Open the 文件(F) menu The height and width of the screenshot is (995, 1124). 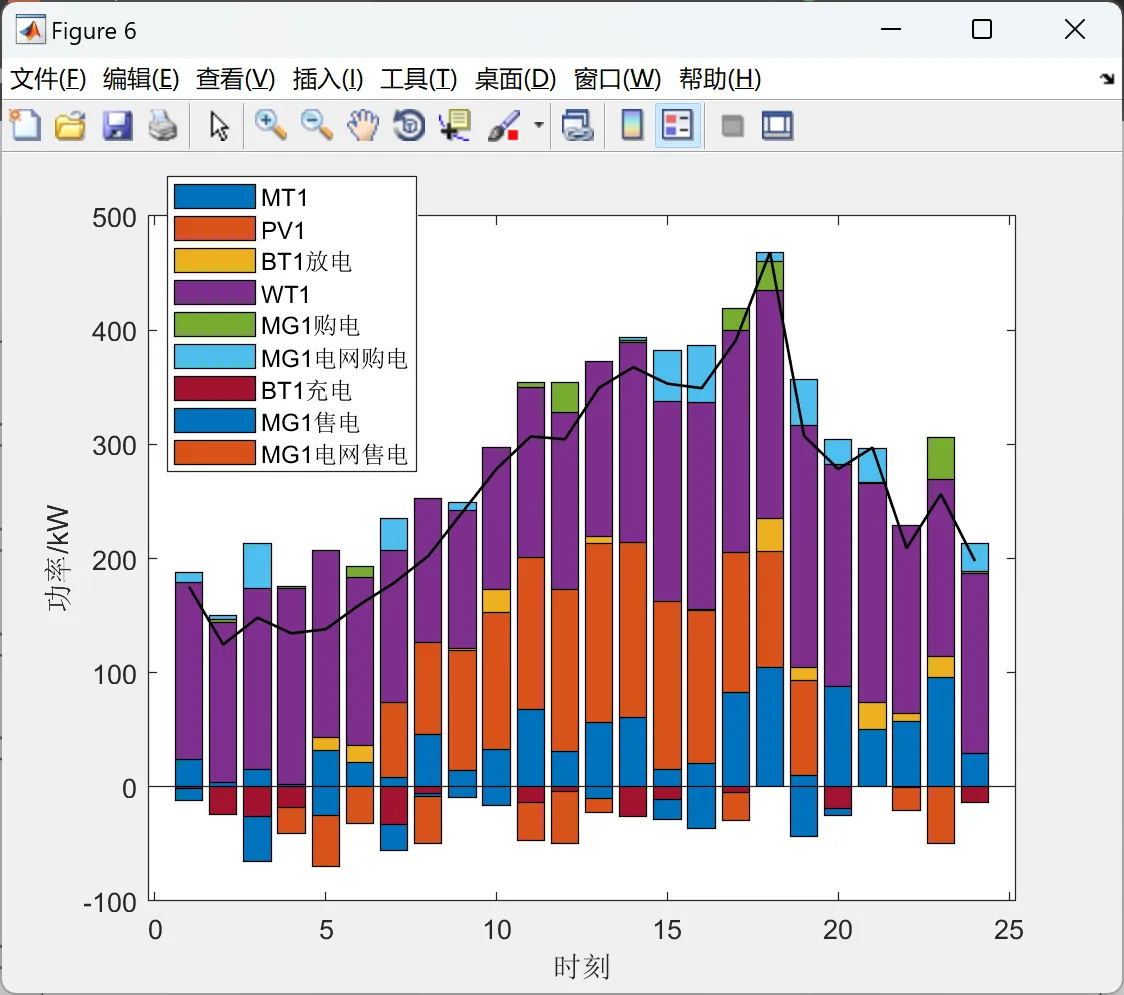(x=48, y=79)
